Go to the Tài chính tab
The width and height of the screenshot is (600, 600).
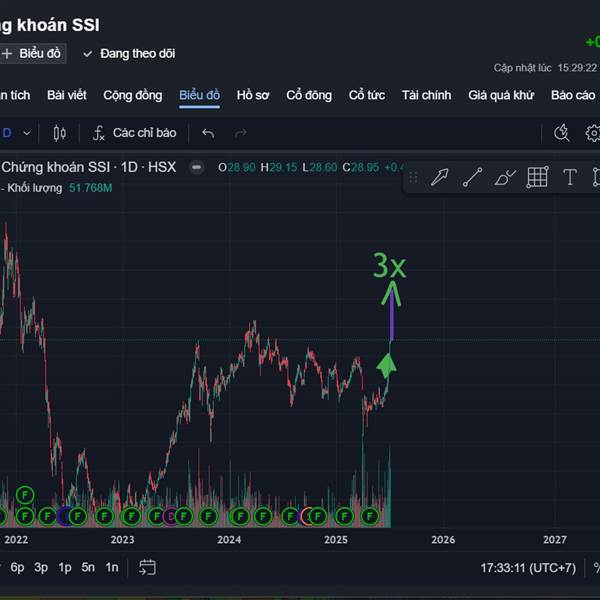pos(426,95)
